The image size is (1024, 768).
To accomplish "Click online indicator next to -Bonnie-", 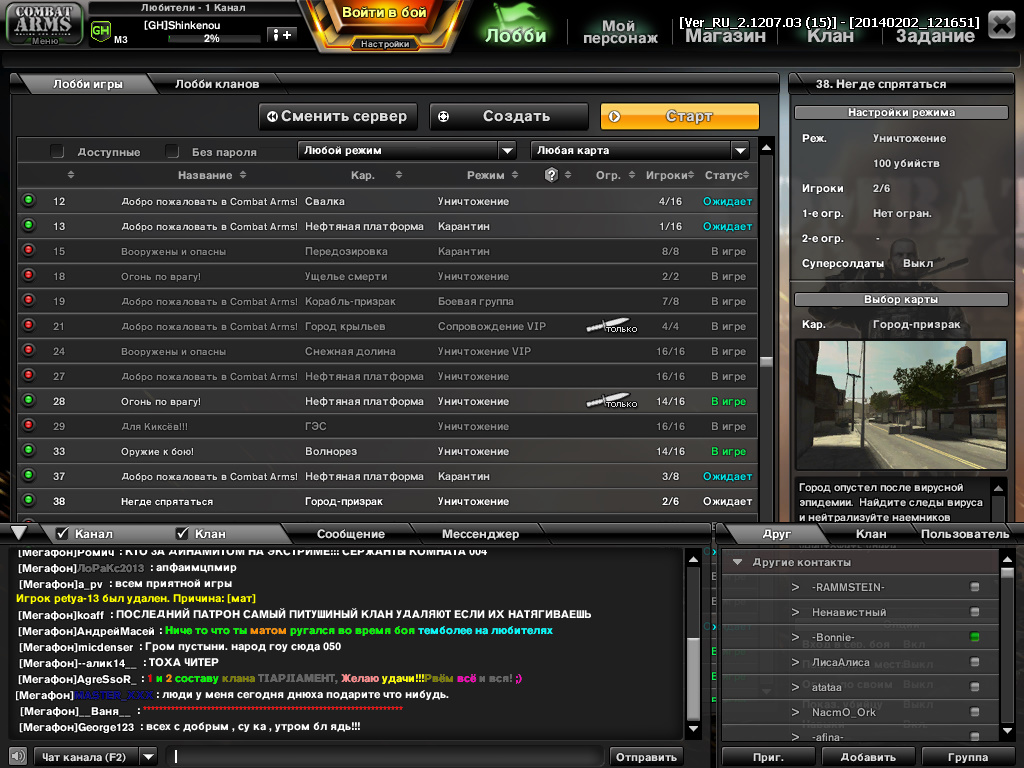I will coord(975,637).
